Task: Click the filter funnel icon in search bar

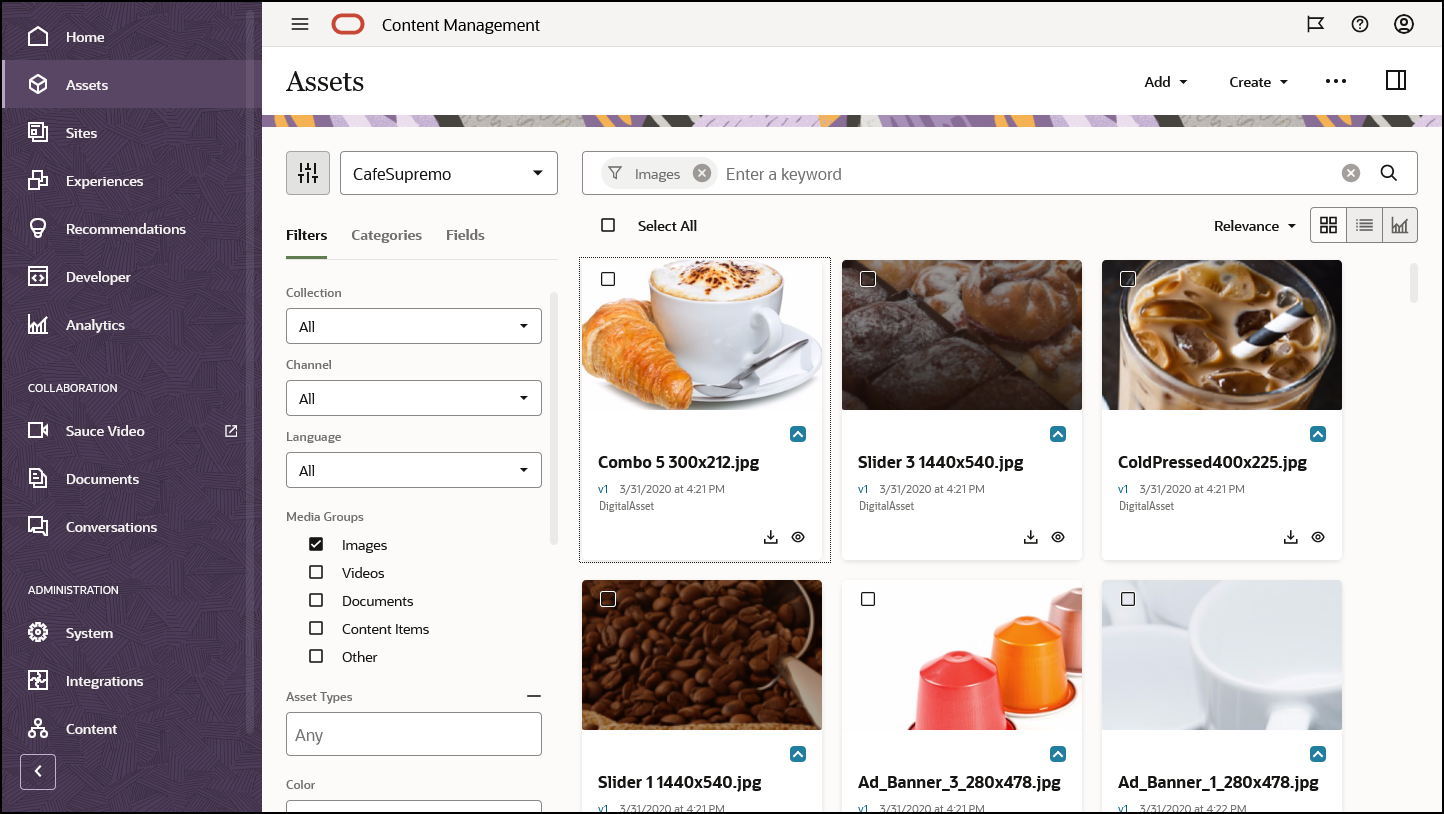Action: (x=615, y=173)
